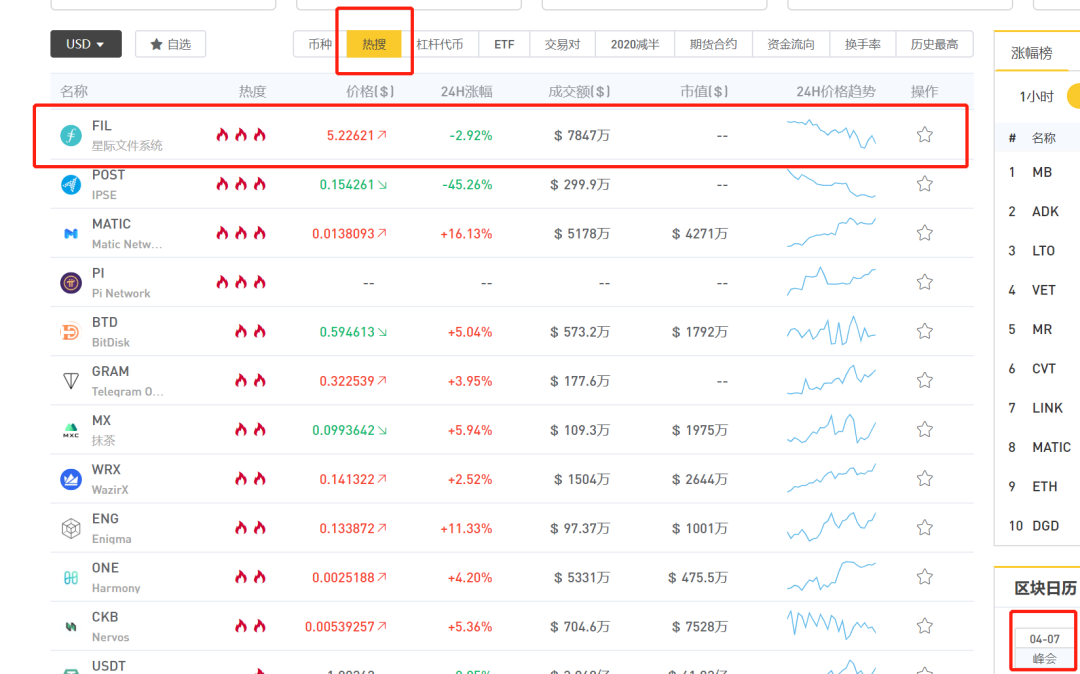
Task: Sort by 热度 column header
Action: [252, 92]
